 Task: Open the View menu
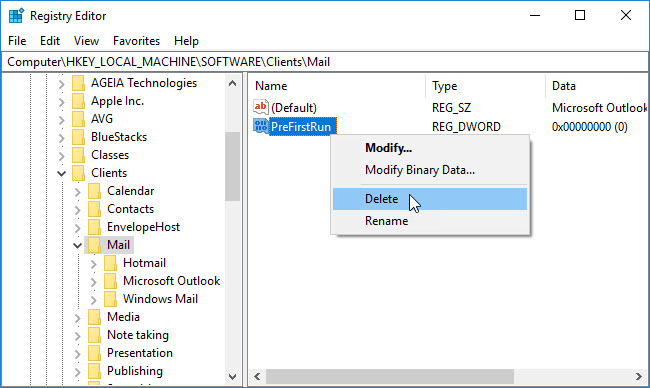(86, 41)
